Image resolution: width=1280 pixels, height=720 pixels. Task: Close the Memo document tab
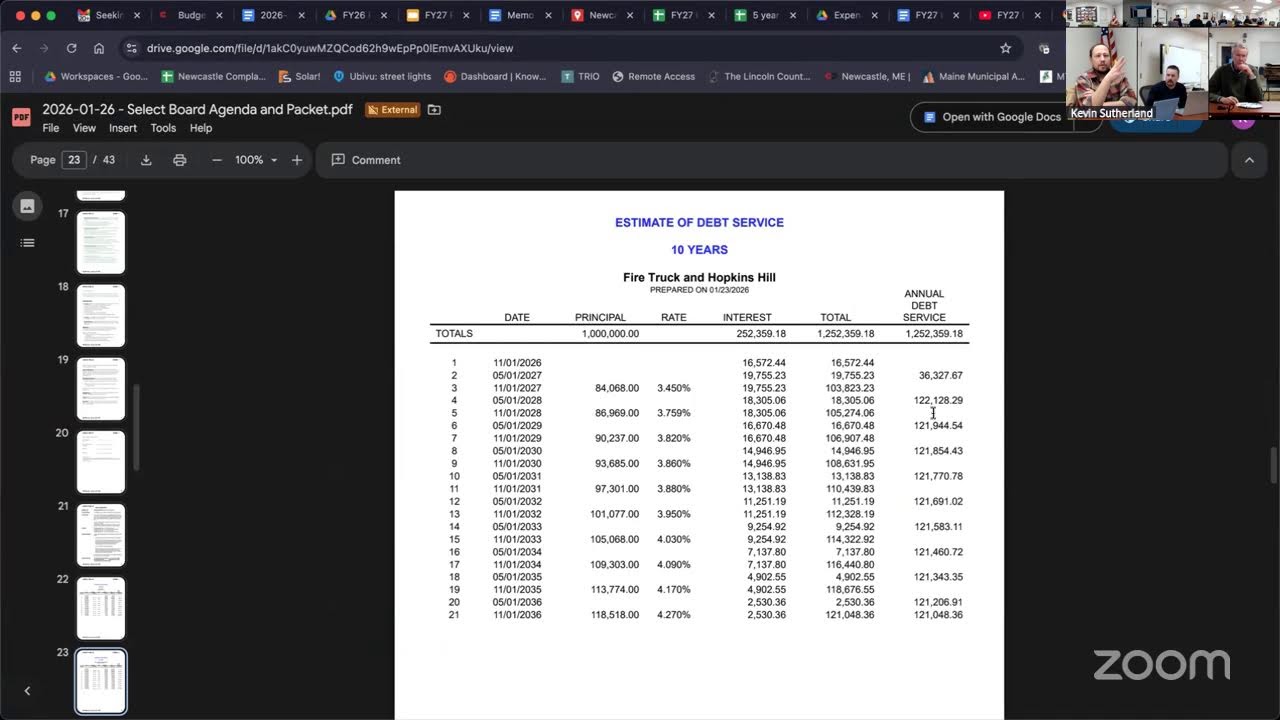548,16
